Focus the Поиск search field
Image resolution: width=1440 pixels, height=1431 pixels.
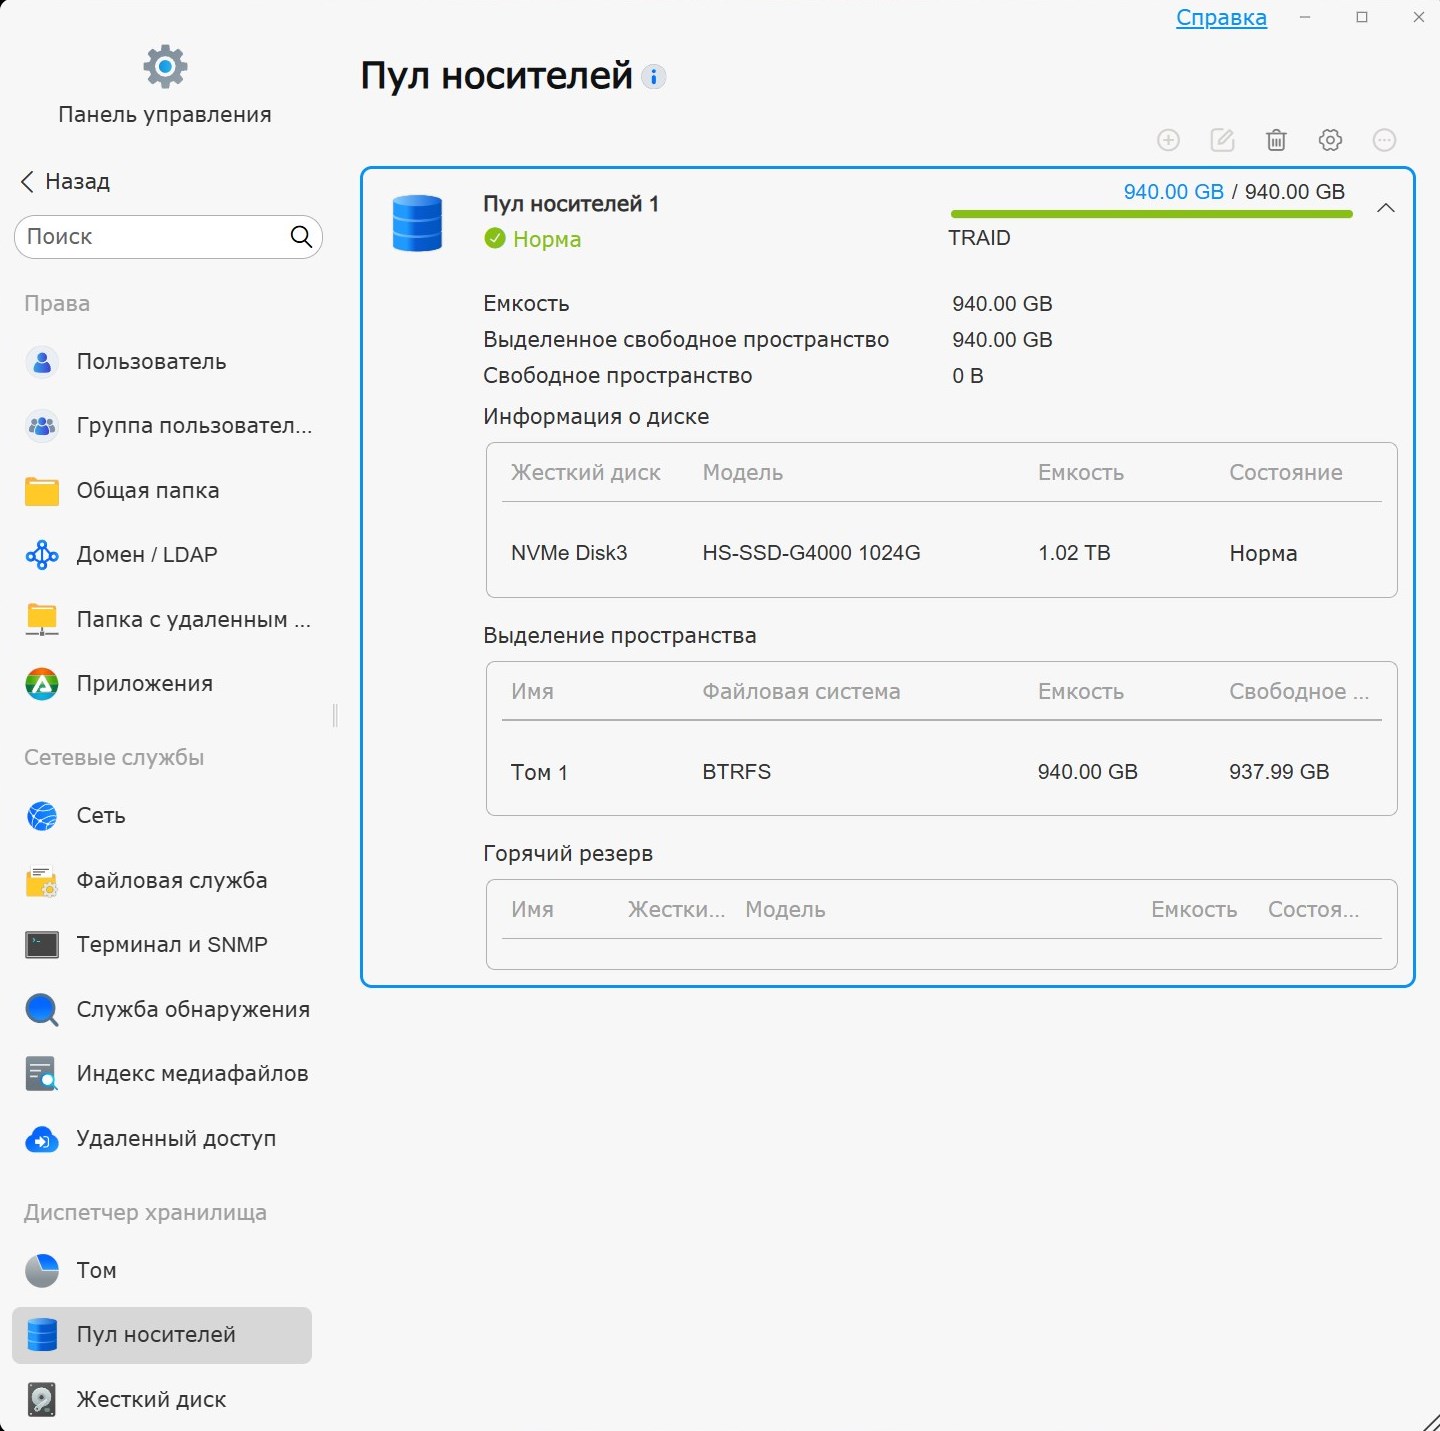[x=168, y=237]
